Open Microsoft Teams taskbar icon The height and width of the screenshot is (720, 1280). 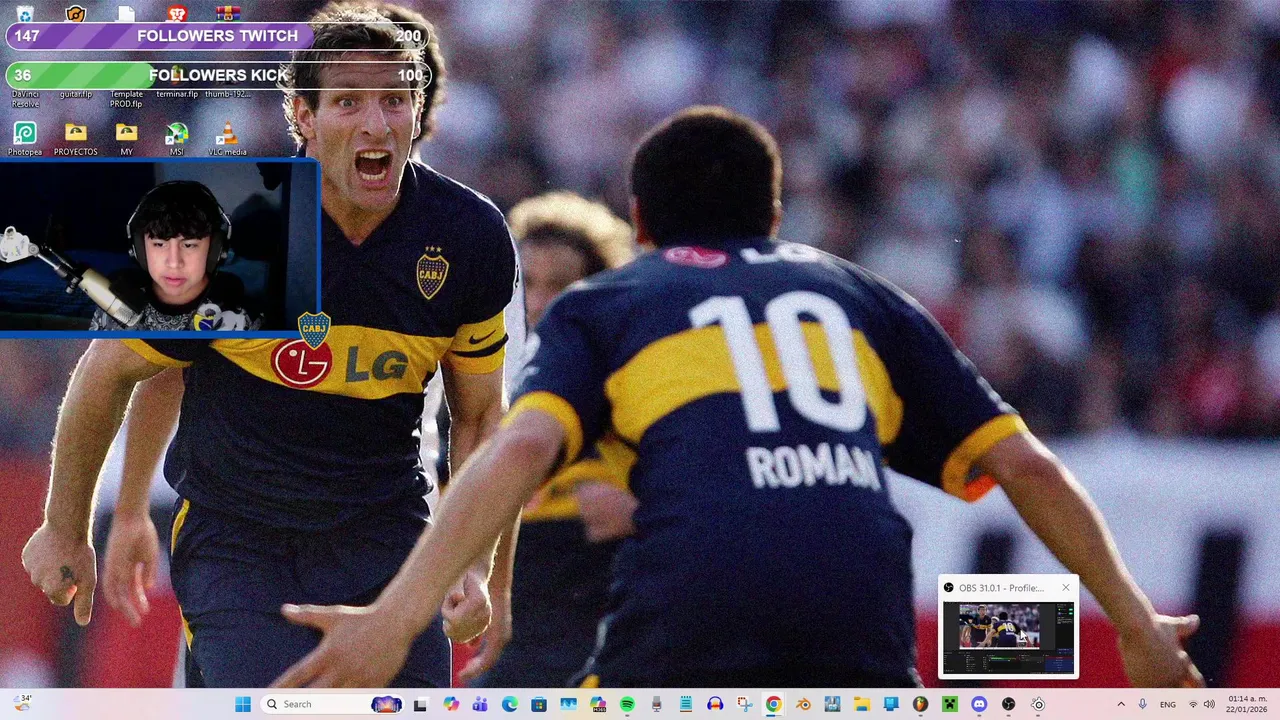click(480, 704)
